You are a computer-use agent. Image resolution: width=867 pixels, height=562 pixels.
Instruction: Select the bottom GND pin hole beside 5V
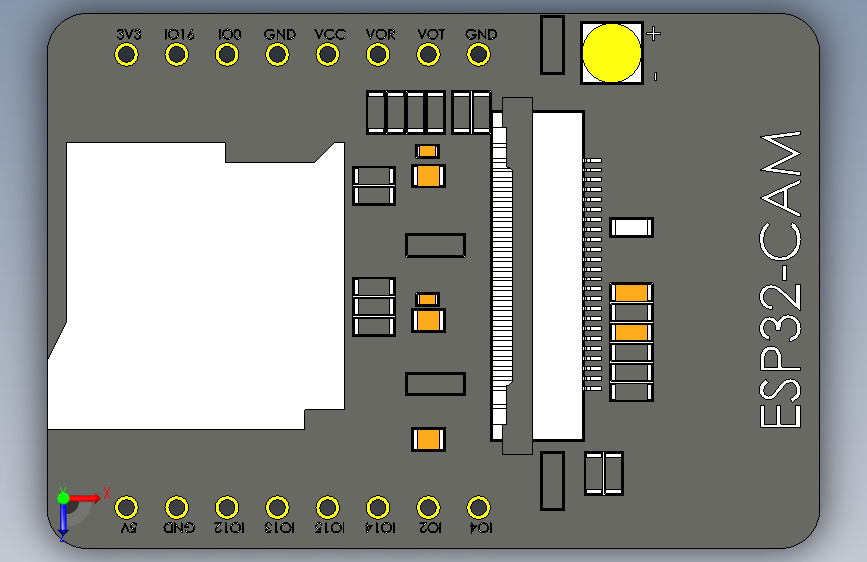click(177, 507)
